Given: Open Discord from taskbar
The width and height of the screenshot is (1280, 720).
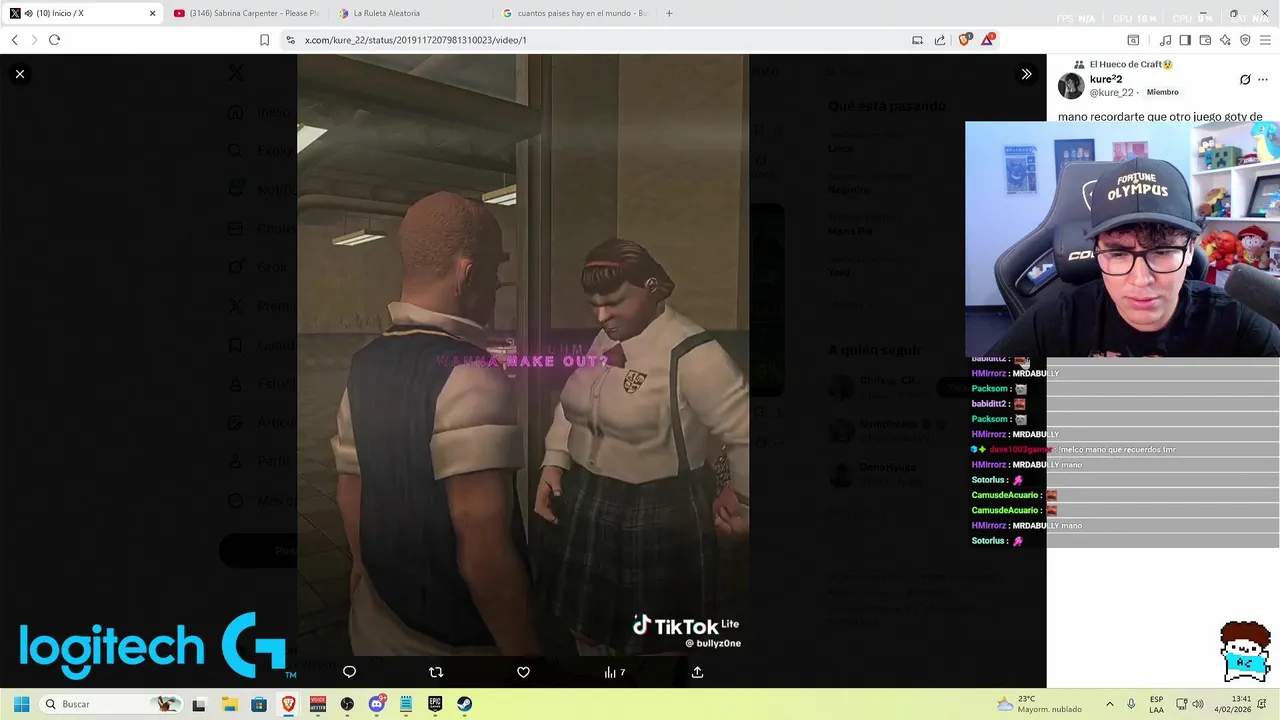Looking at the screenshot, I should 377,704.
